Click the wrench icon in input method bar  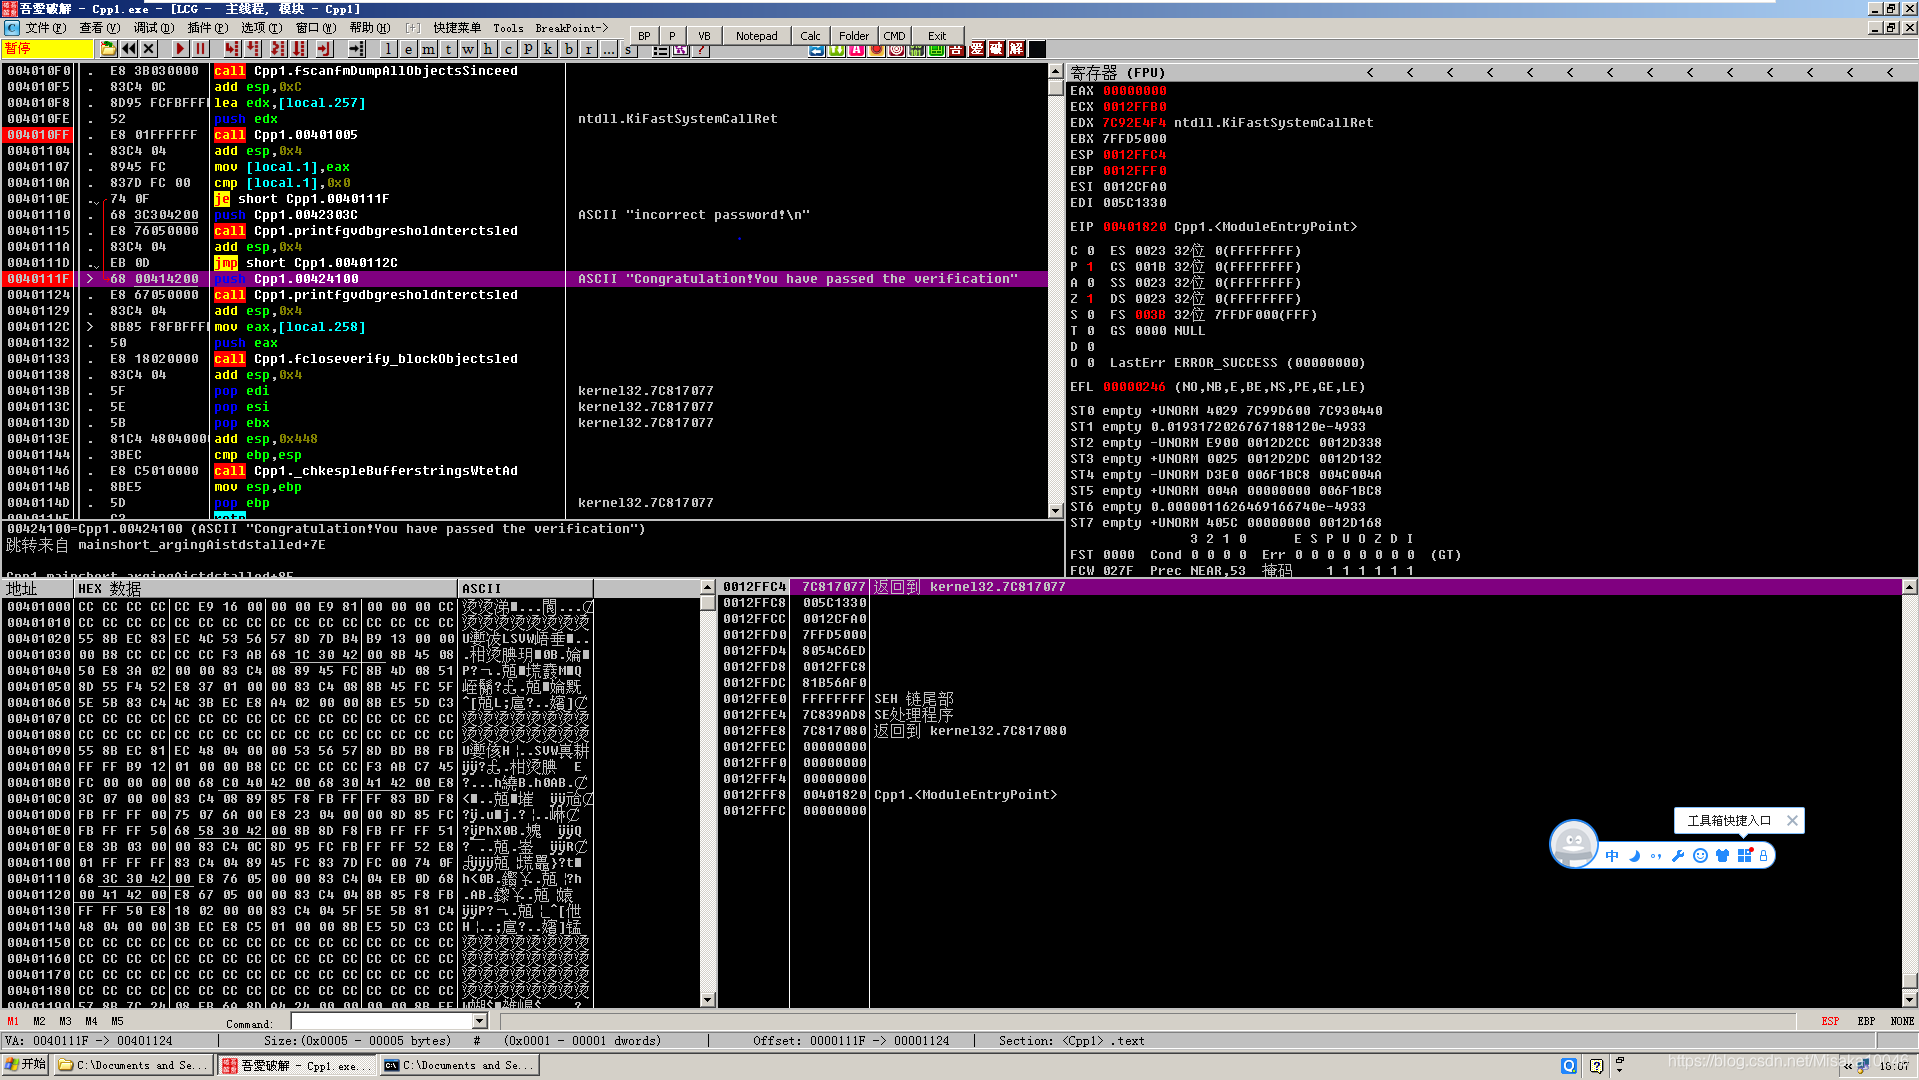(1678, 855)
